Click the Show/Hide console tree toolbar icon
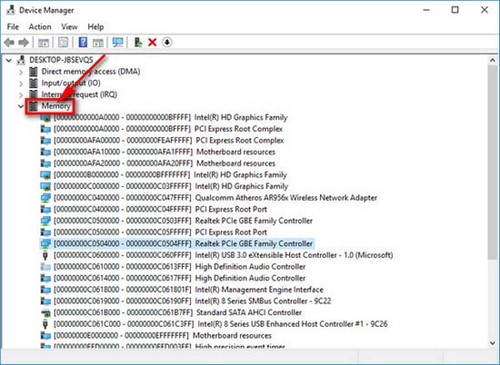The image size is (500, 365). tap(43, 43)
